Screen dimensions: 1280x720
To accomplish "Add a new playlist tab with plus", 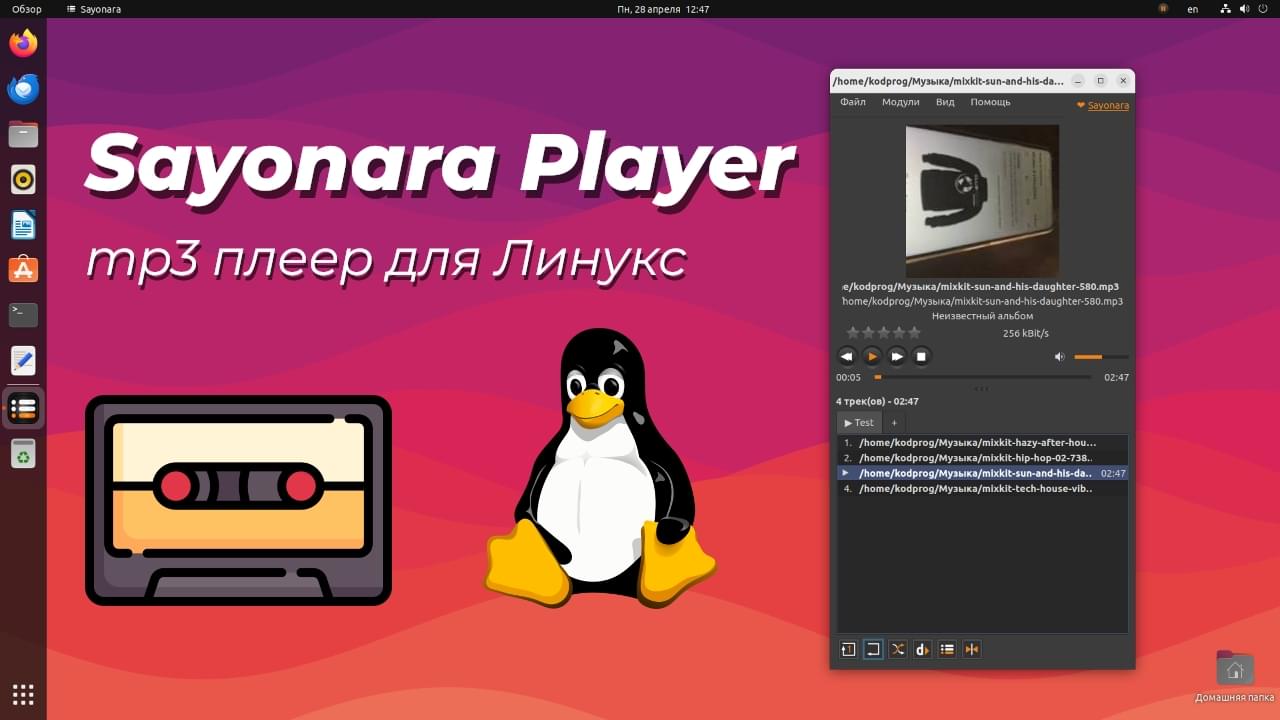I will [894, 423].
